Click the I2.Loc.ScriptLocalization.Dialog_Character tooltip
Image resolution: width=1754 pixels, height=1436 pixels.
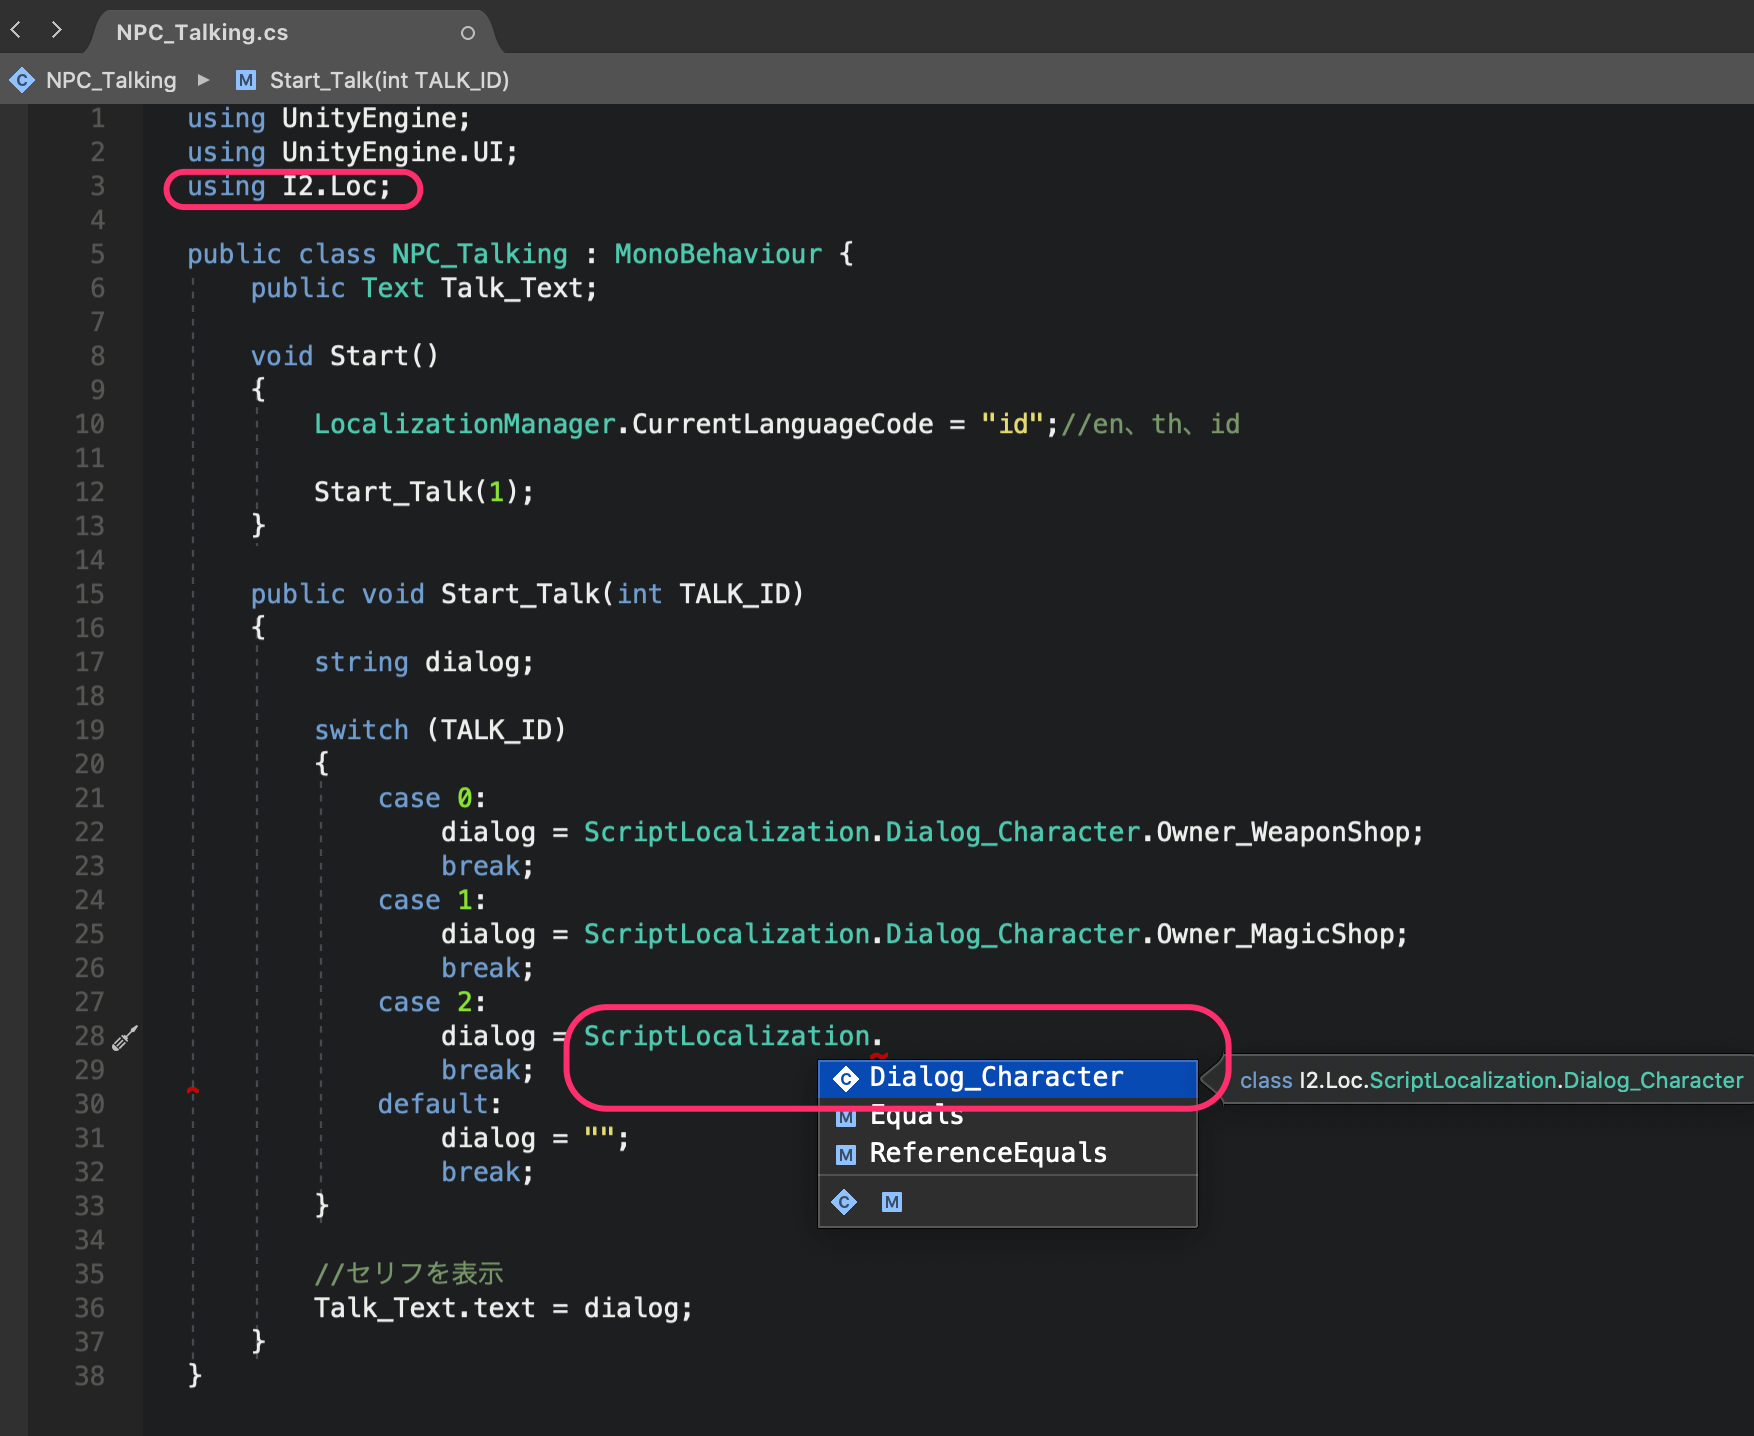click(x=1490, y=1080)
